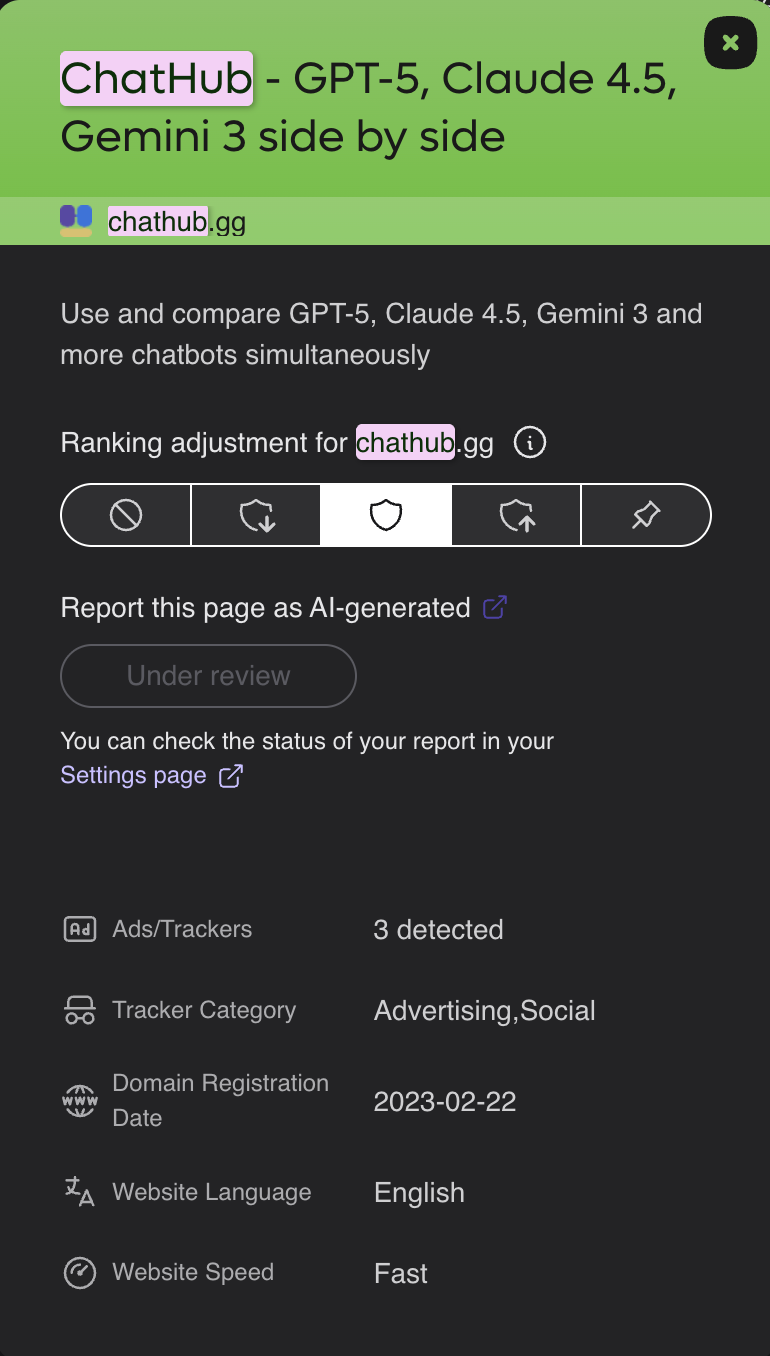
Task: Select the normal ranking shield option
Action: (386, 515)
